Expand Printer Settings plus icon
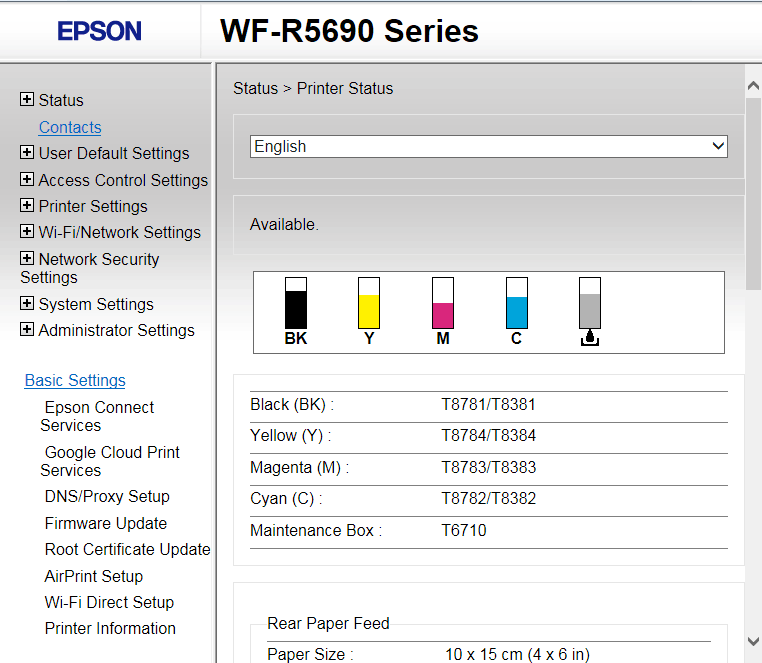 27,205
